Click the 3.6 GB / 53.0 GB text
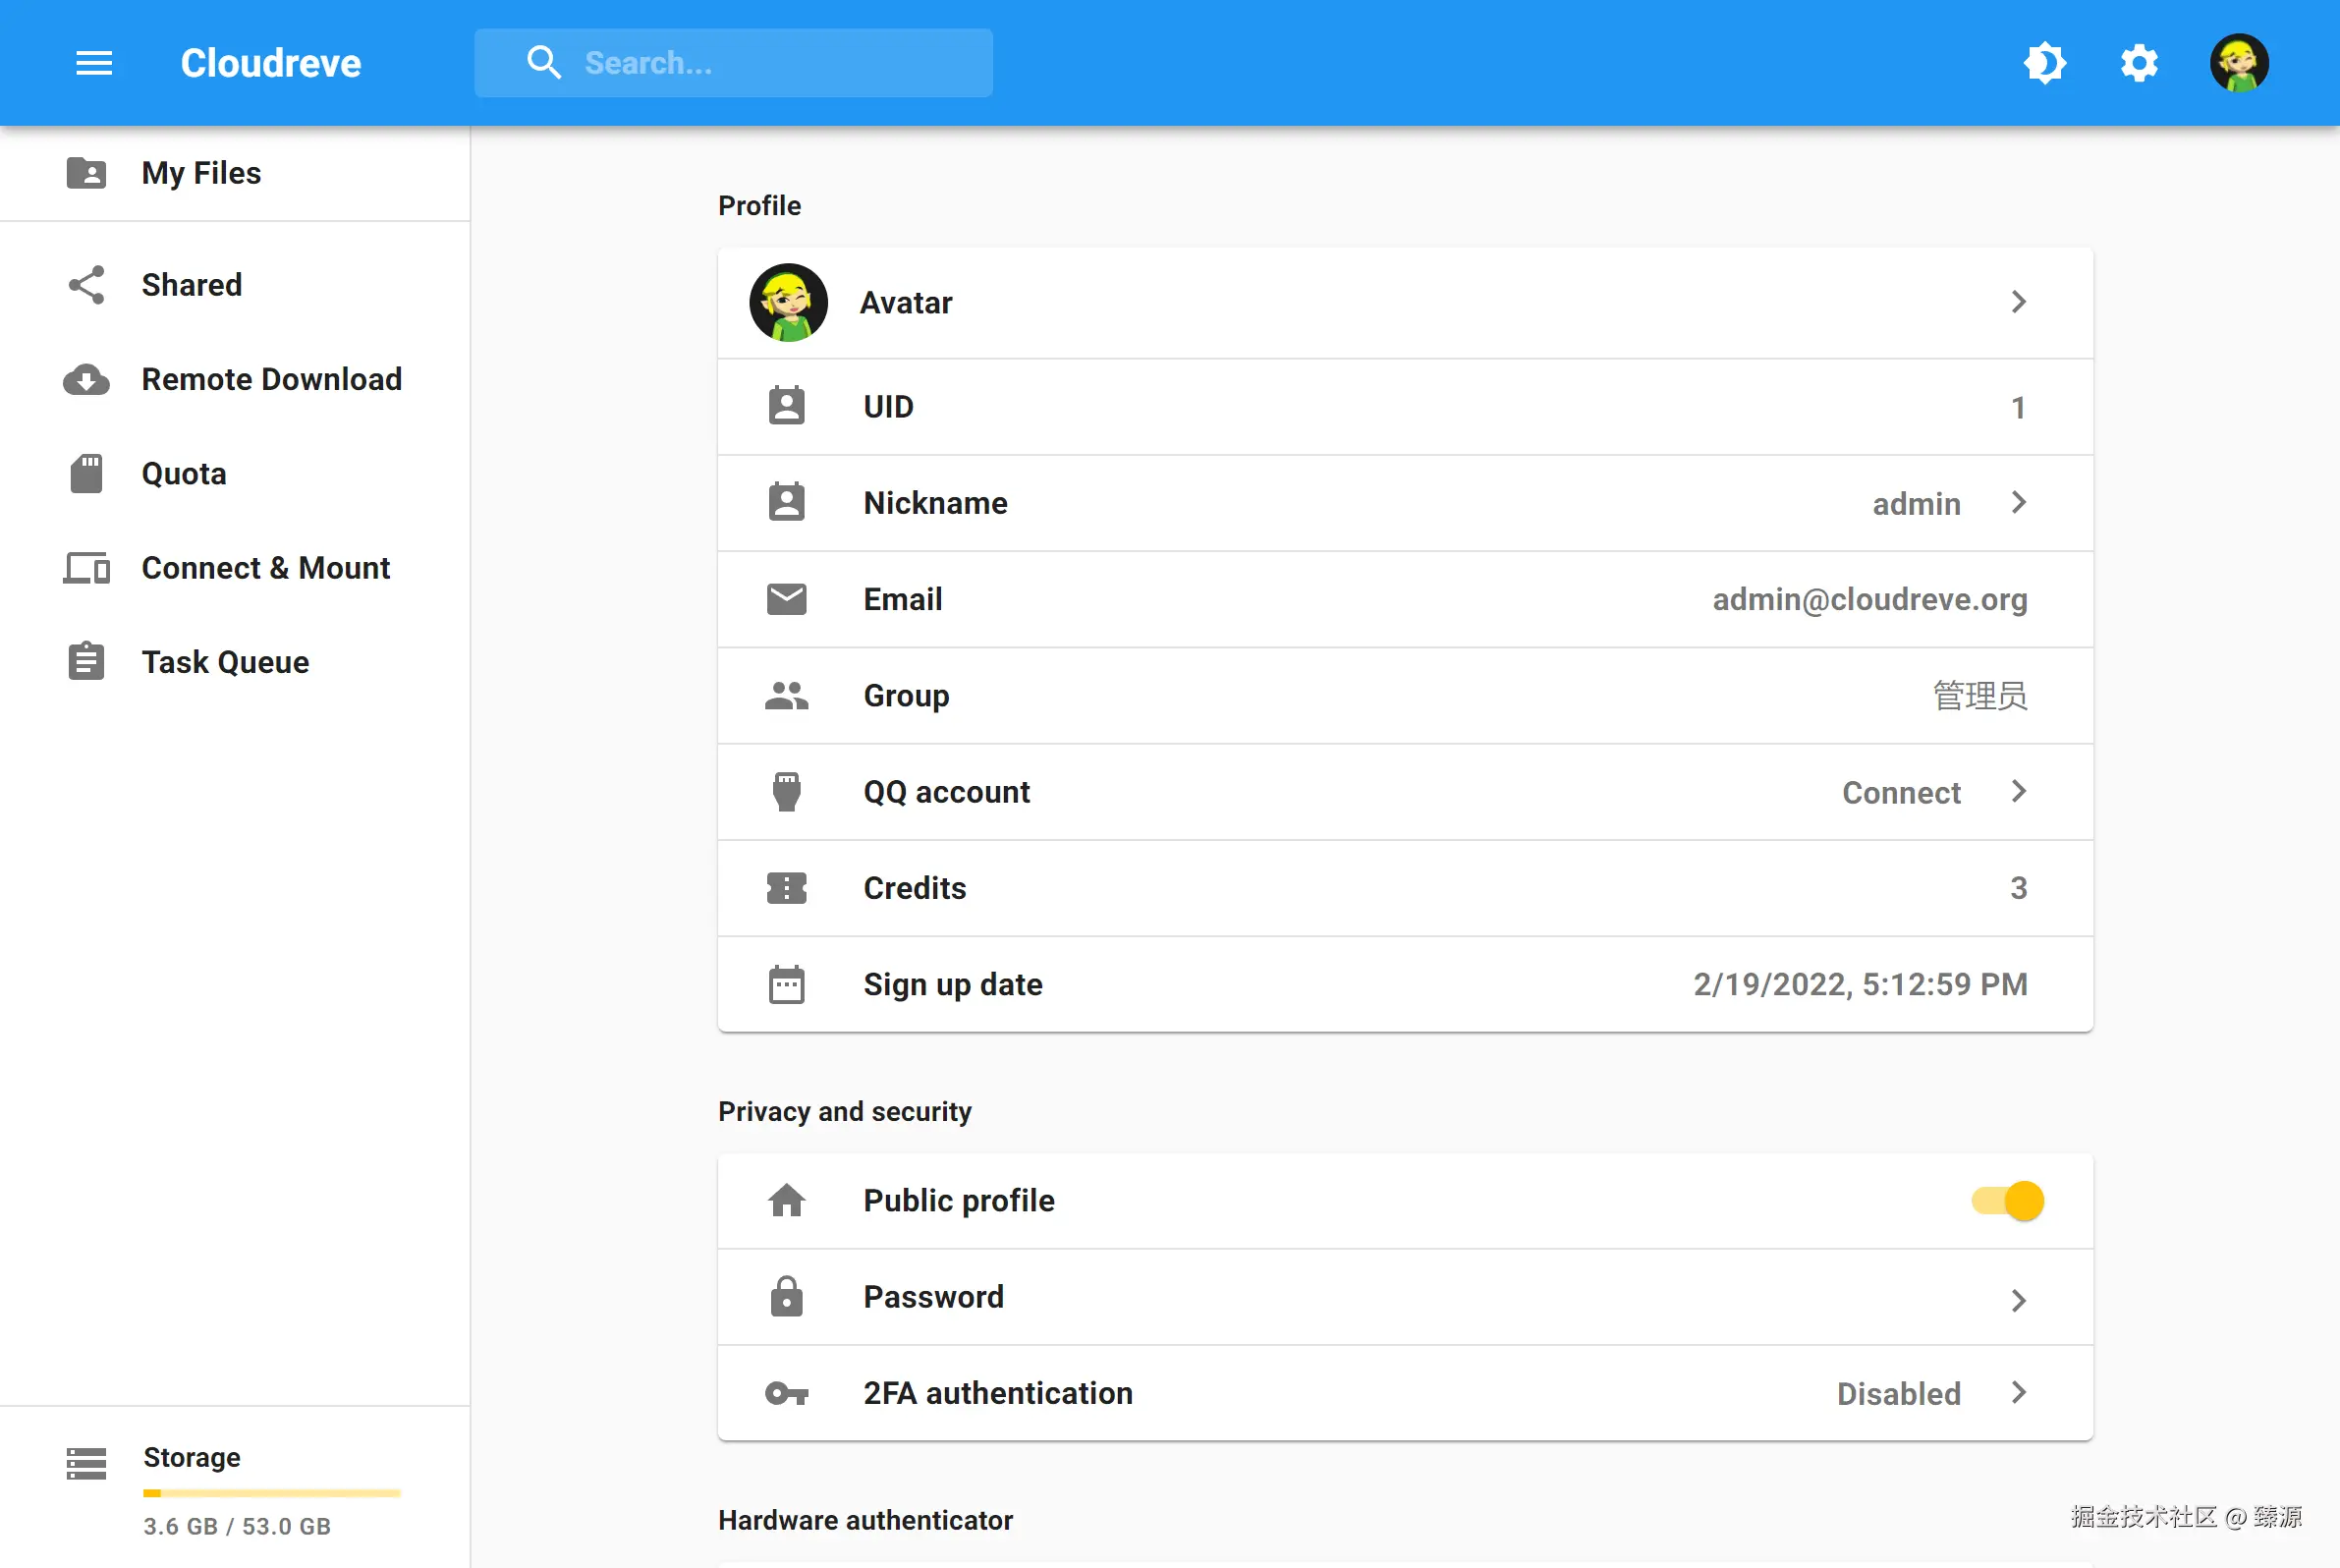 pyautogui.click(x=237, y=1526)
